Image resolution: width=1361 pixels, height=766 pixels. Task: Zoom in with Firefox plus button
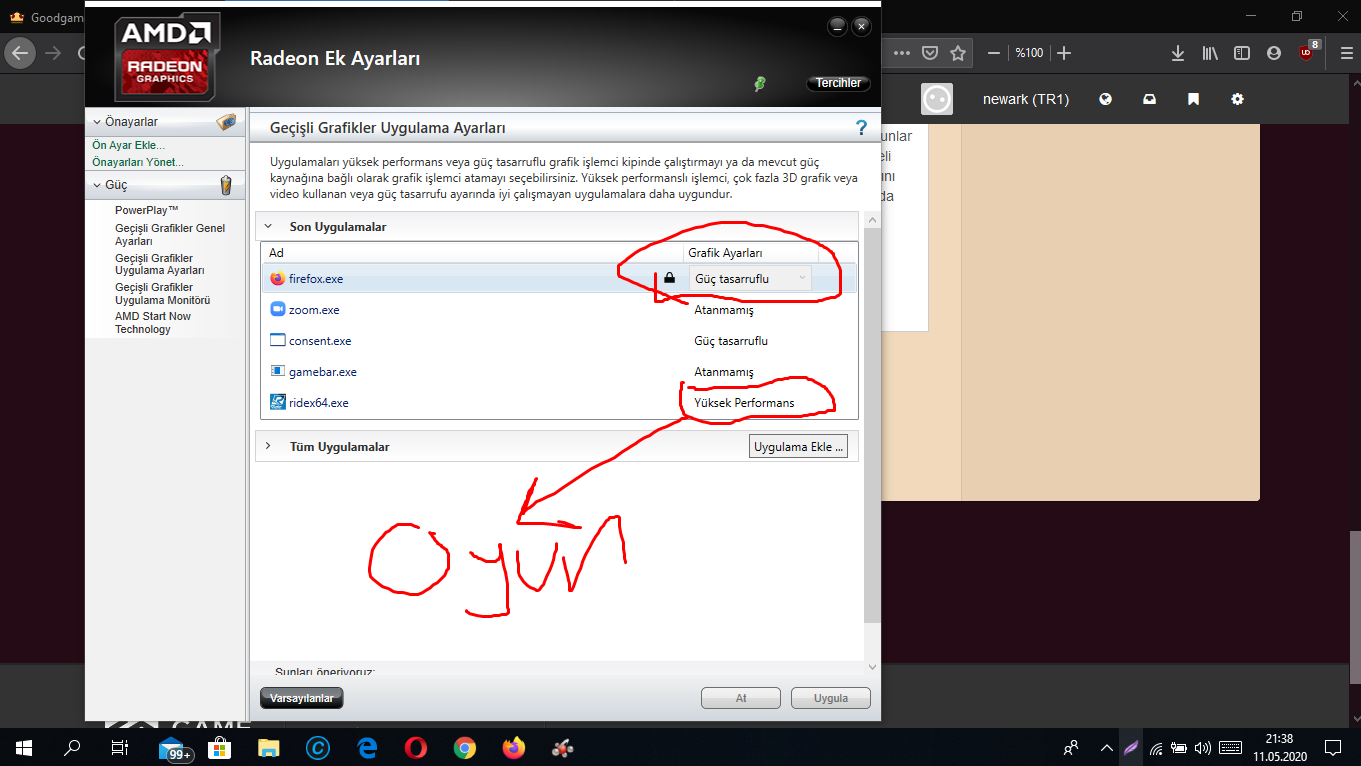click(1064, 53)
